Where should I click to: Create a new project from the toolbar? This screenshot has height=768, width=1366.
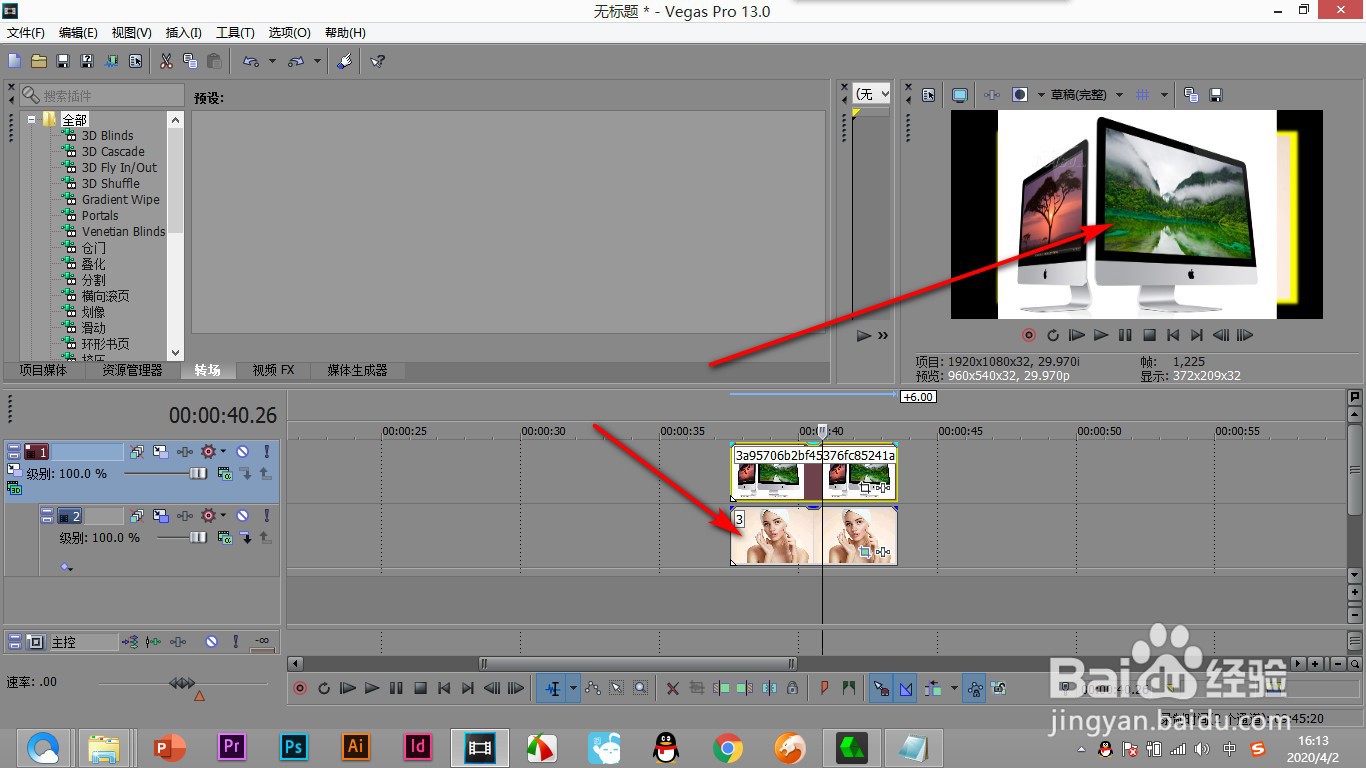(15, 61)
